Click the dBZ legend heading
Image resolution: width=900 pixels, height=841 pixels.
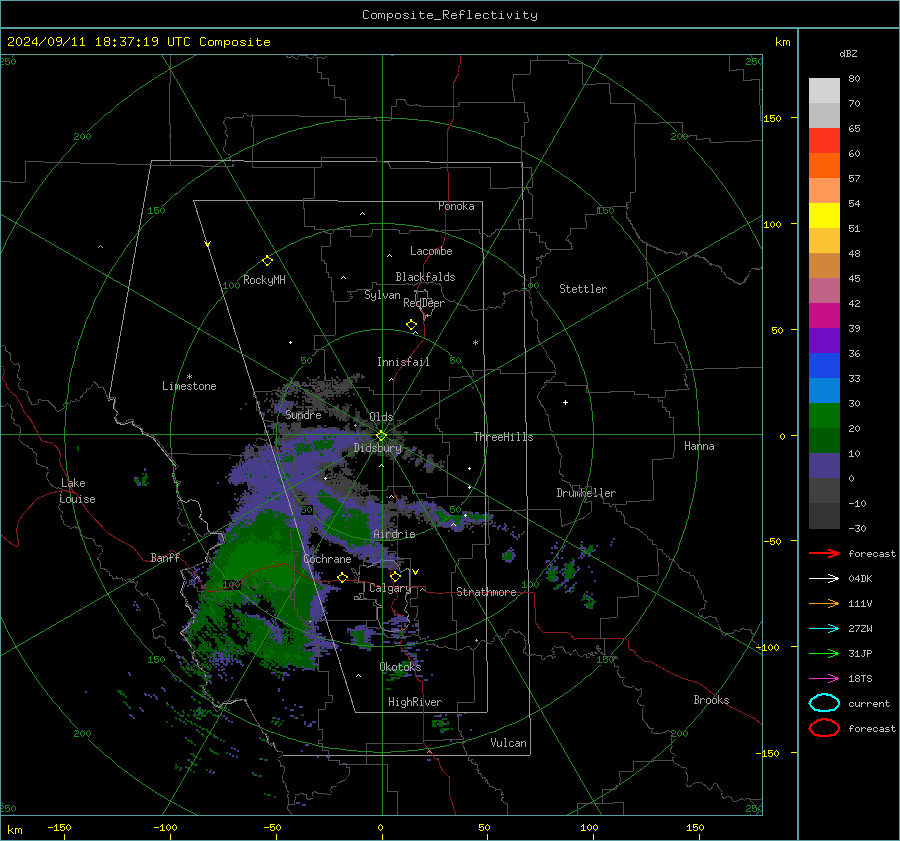click(848, 54)
